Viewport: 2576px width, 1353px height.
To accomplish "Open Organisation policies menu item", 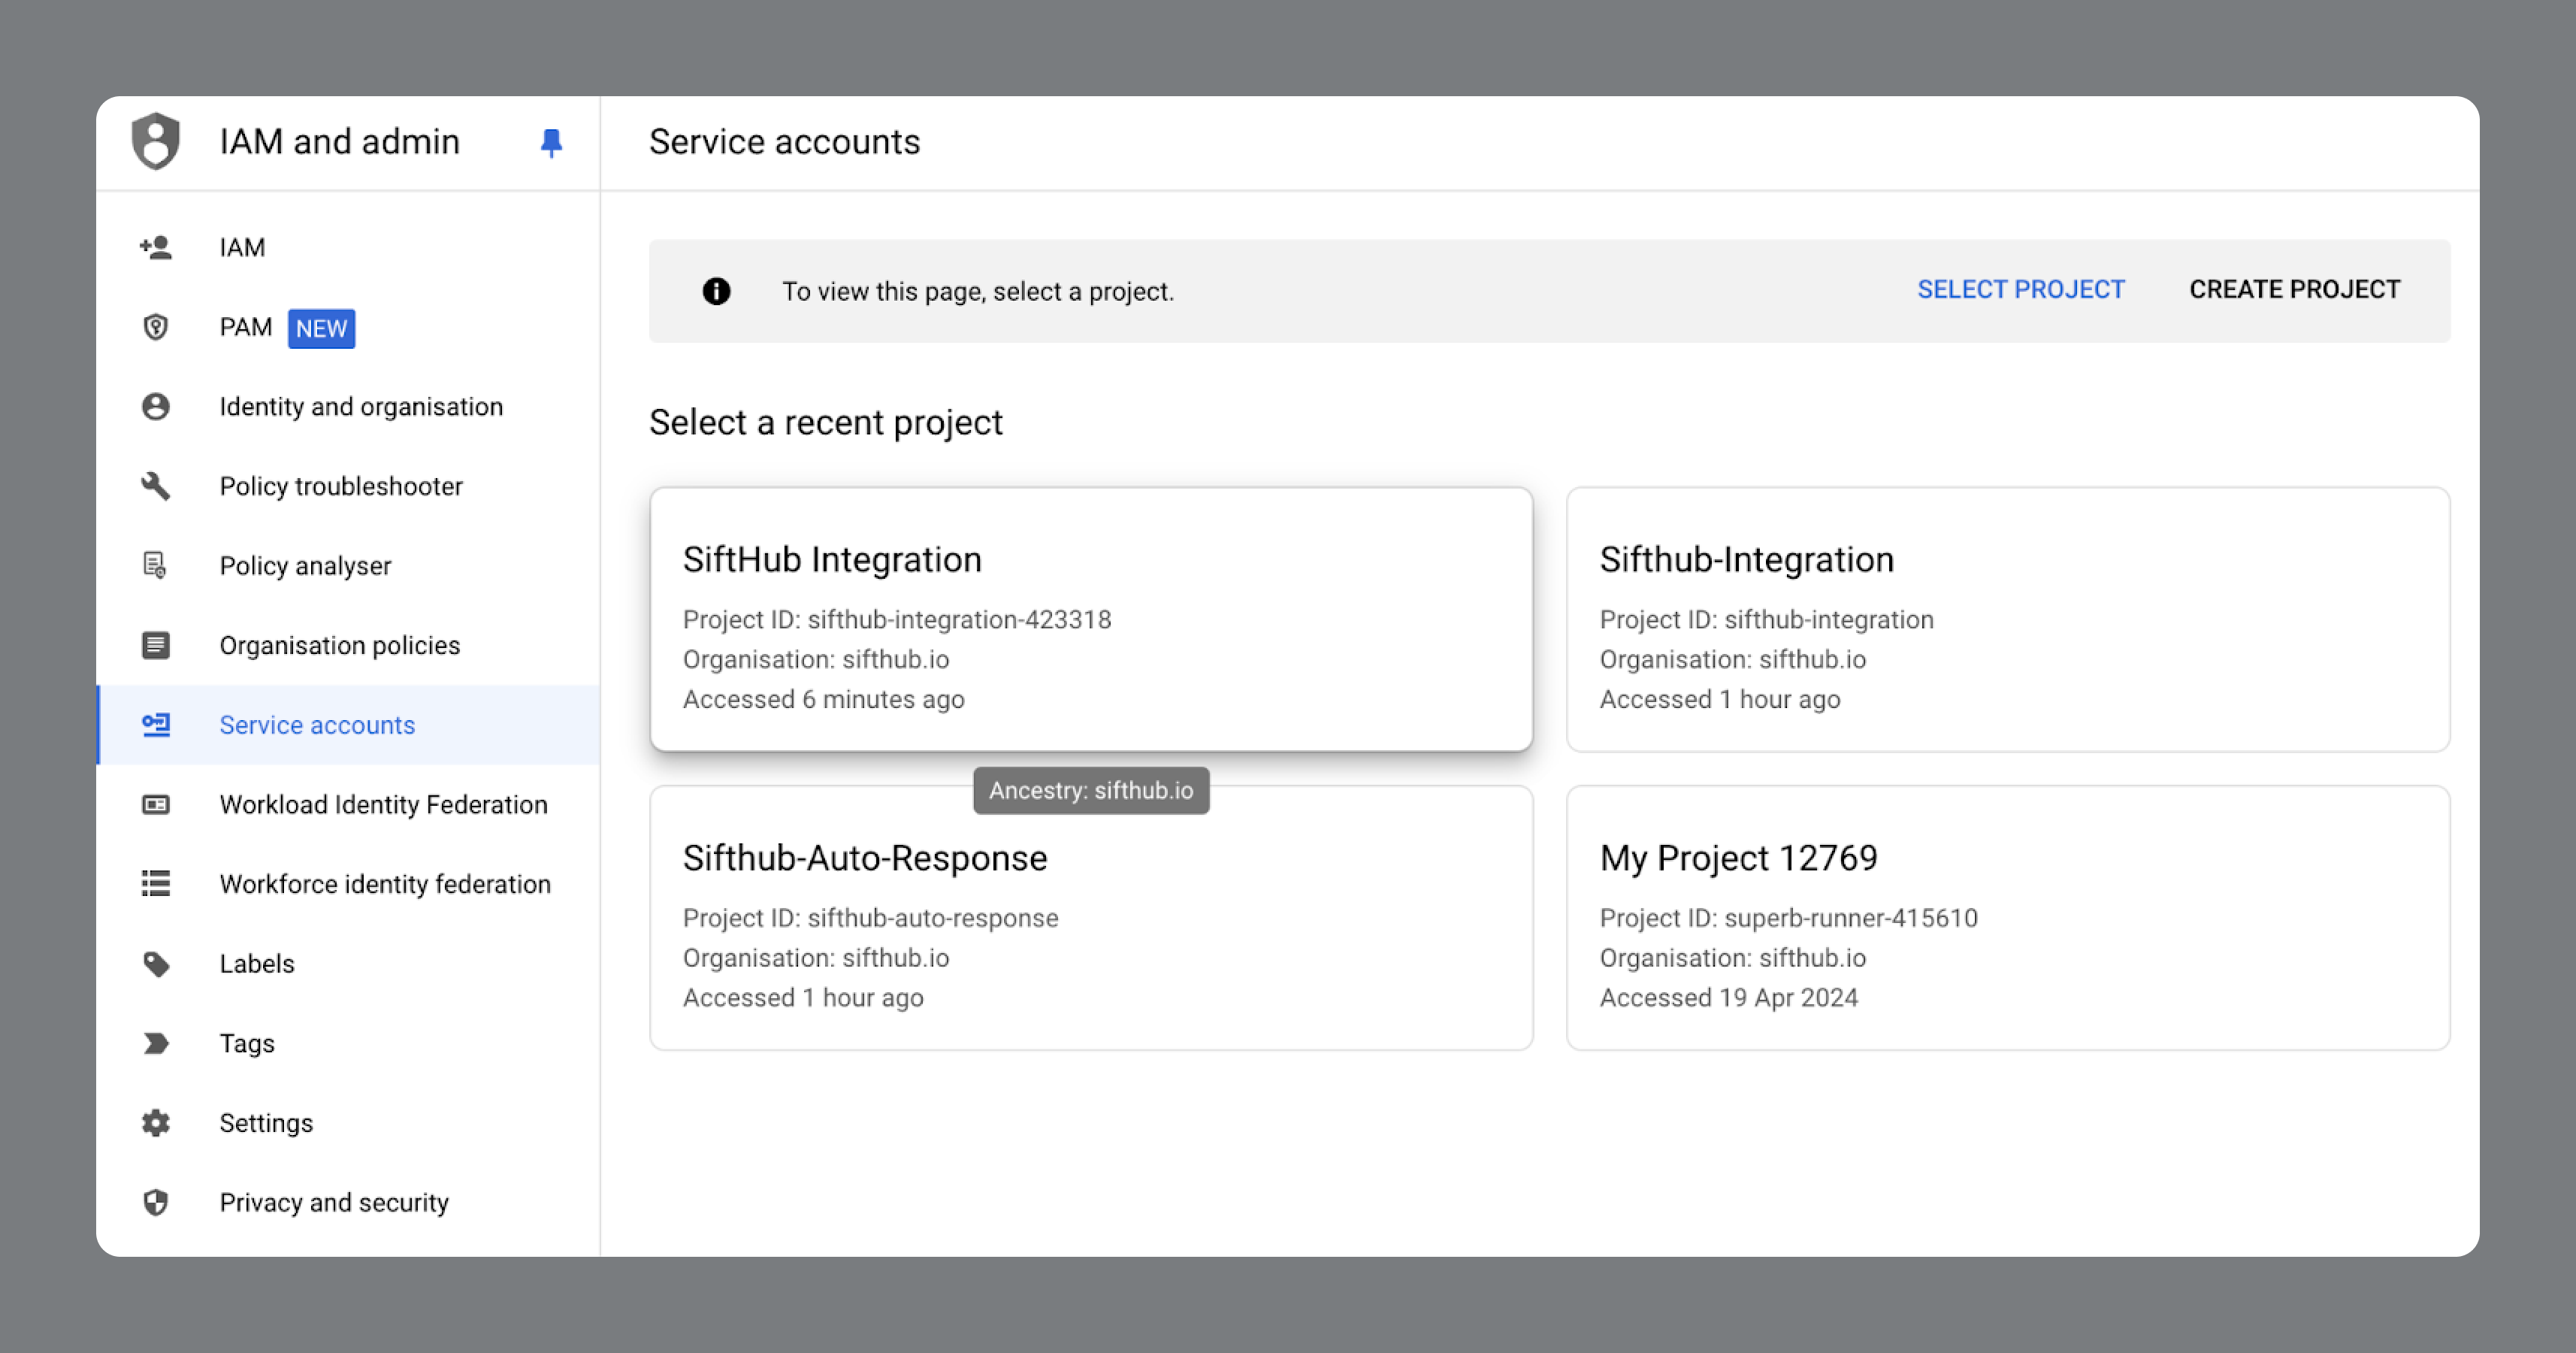I will [339, 645].
